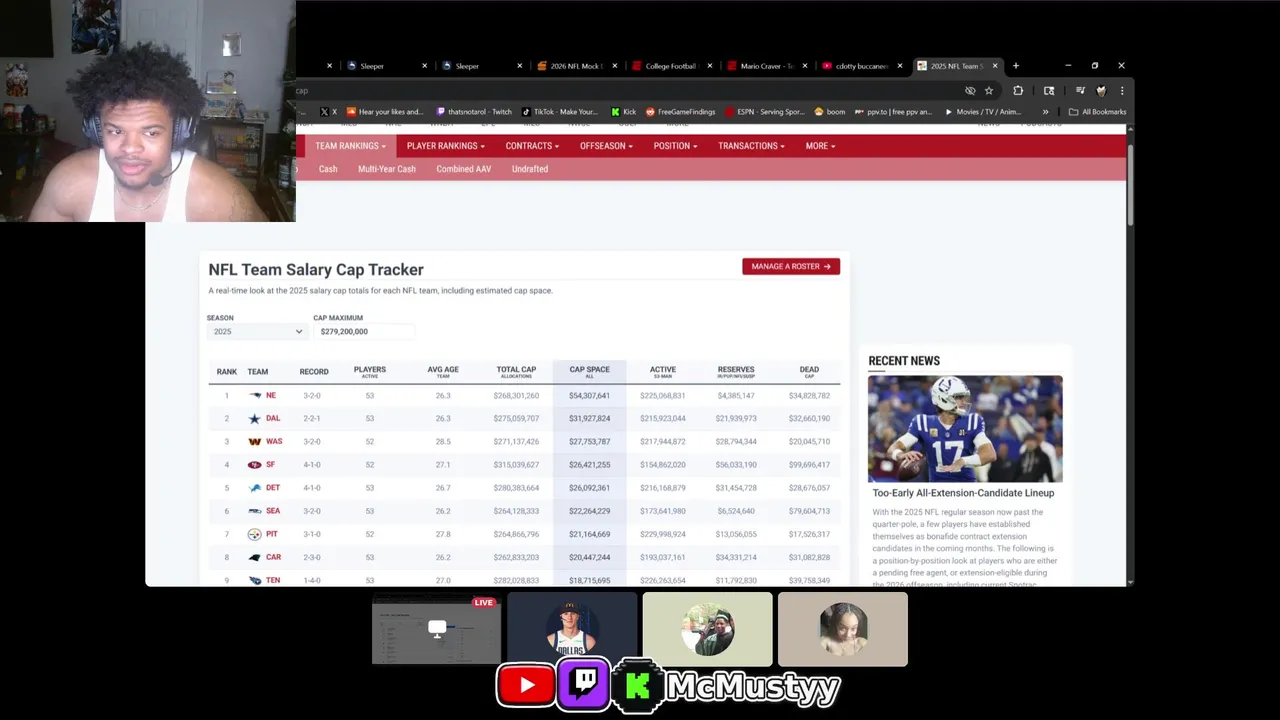The image size is (1280, 720).
Task: Click the Commanders logo in the WAS row
Action: [254, 442]
